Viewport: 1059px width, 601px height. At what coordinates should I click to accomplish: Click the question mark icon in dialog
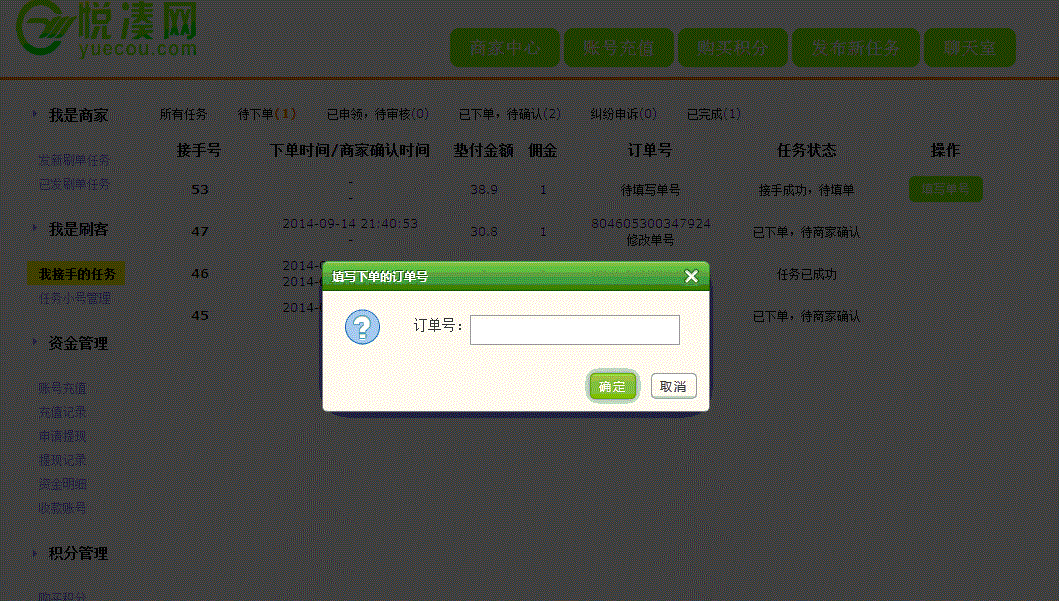point(362,327)
